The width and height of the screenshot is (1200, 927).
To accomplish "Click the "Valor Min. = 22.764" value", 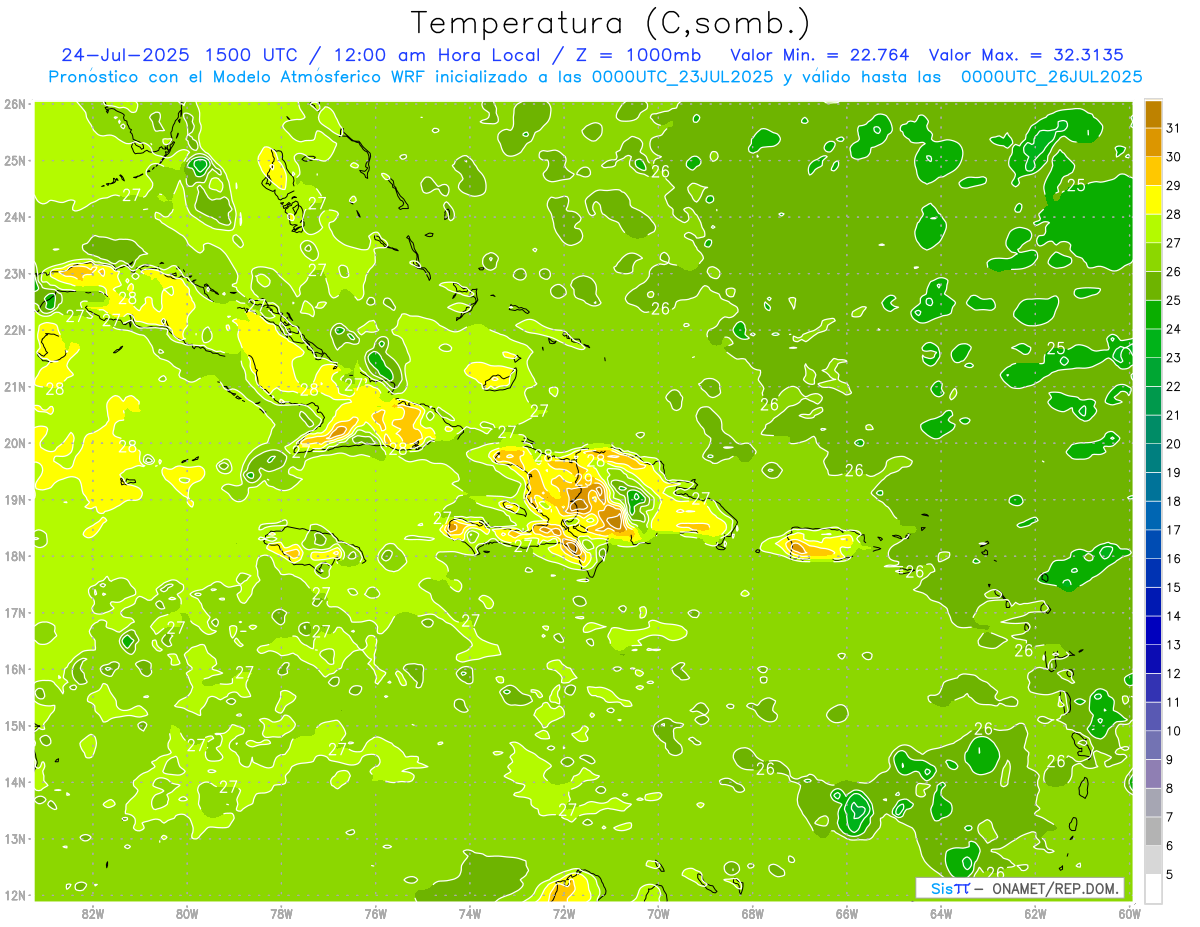I will click(819, 55).
